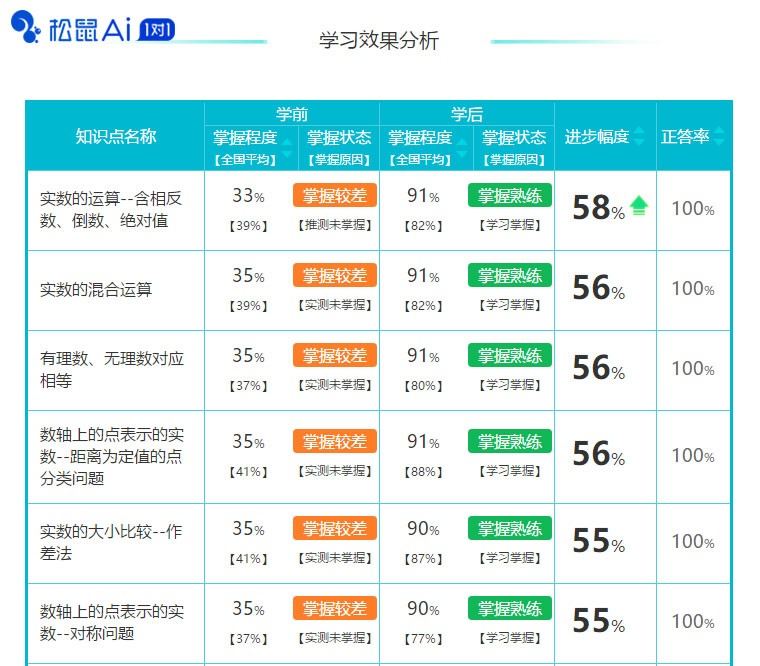Click 掌握熟练 badge in 实数的运算 row
This screenshot has width=760, height=666.
click(x=509, y=195)
